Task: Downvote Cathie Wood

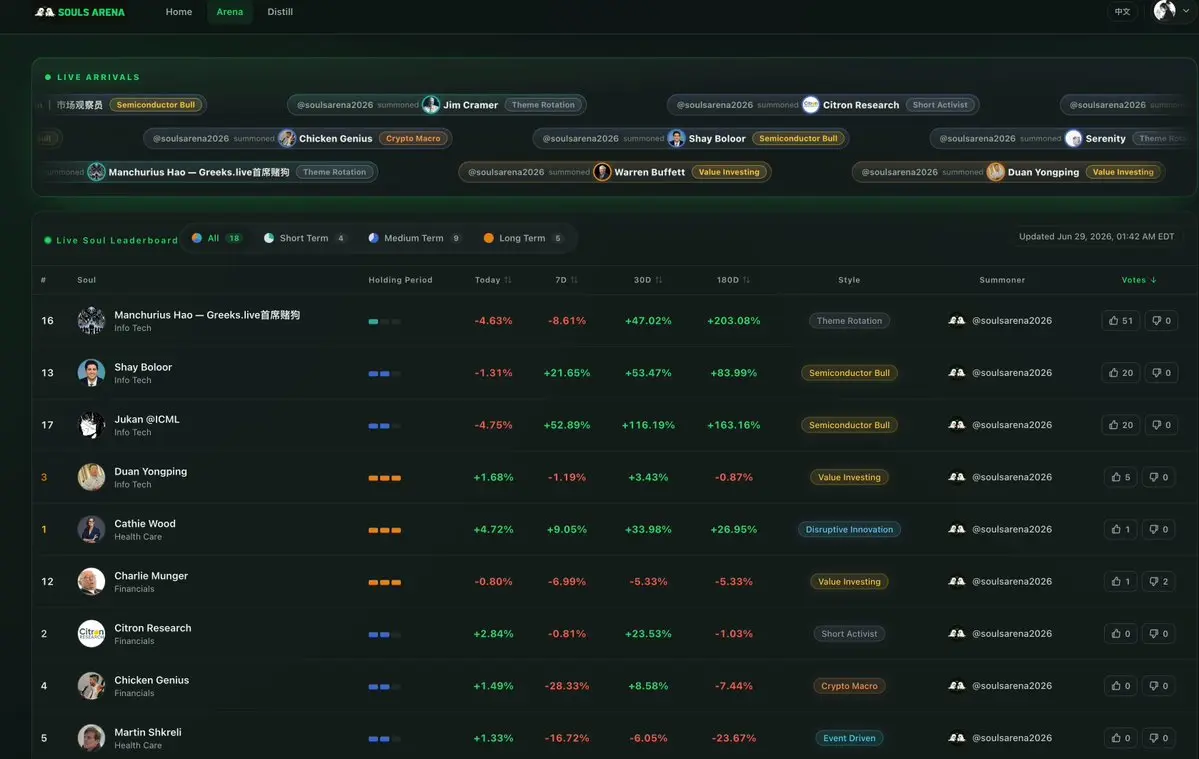Action: click(x=1158, y=529)
